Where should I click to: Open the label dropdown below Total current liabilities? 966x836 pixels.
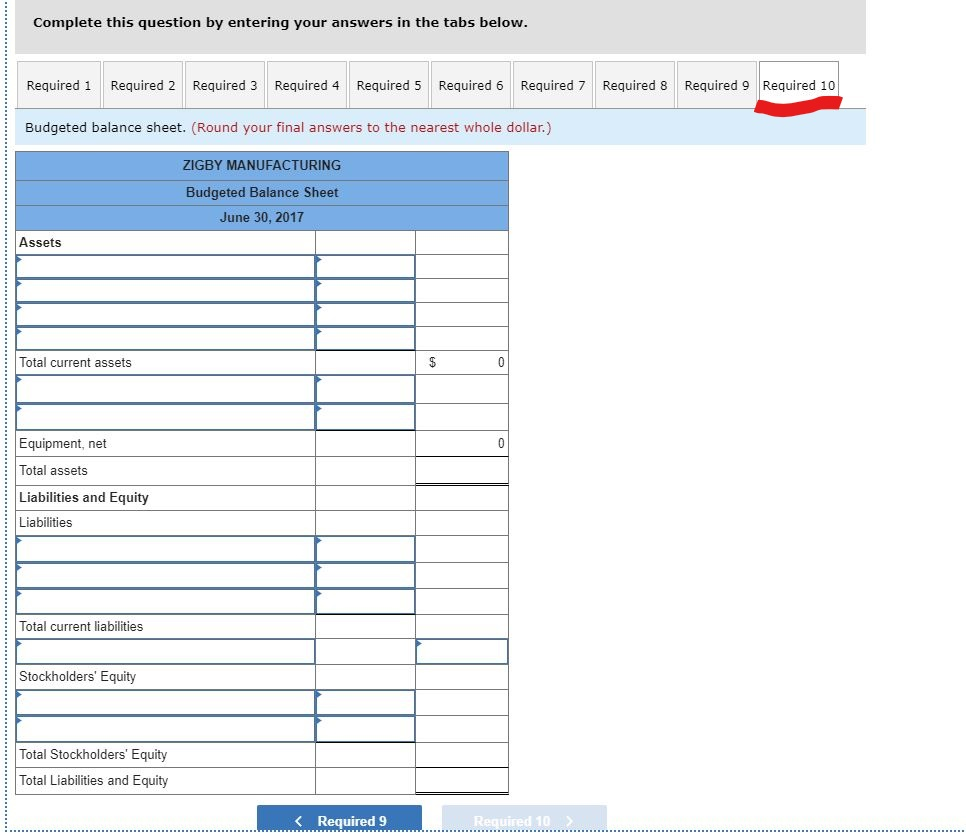click(165, 651)
